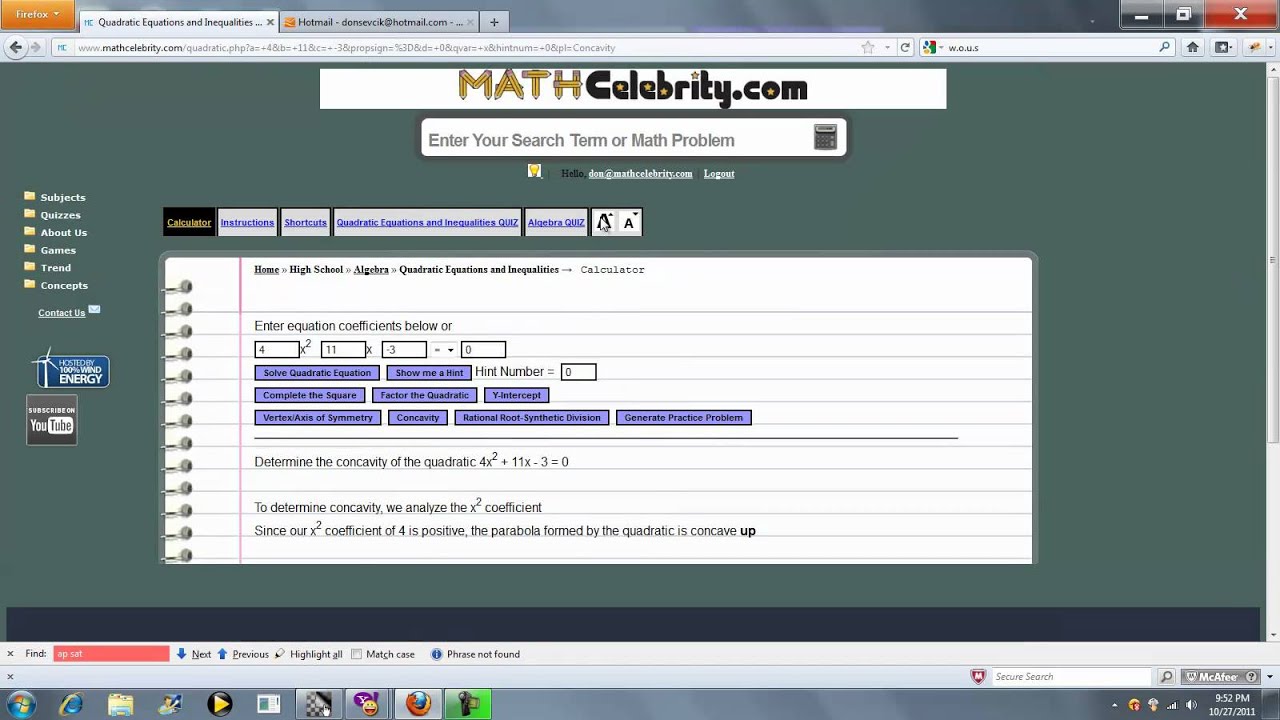Screen dimensions: 1280x720
Task: Show hidden system tray icons arrow
Action: tap(1115, 705)
